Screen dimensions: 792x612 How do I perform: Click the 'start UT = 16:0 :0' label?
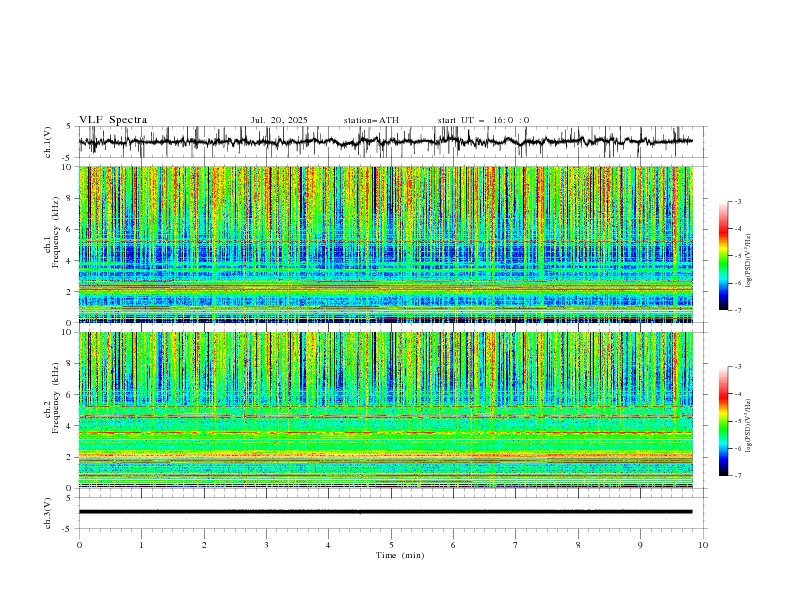coord(483,120)
